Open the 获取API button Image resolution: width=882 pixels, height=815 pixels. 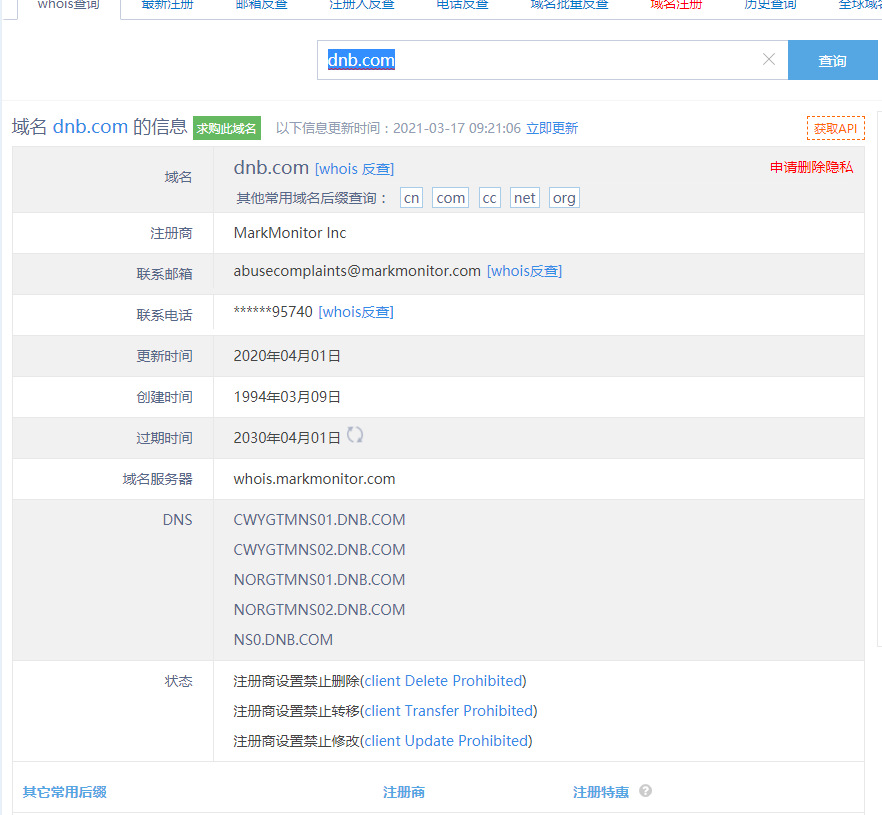835,128
